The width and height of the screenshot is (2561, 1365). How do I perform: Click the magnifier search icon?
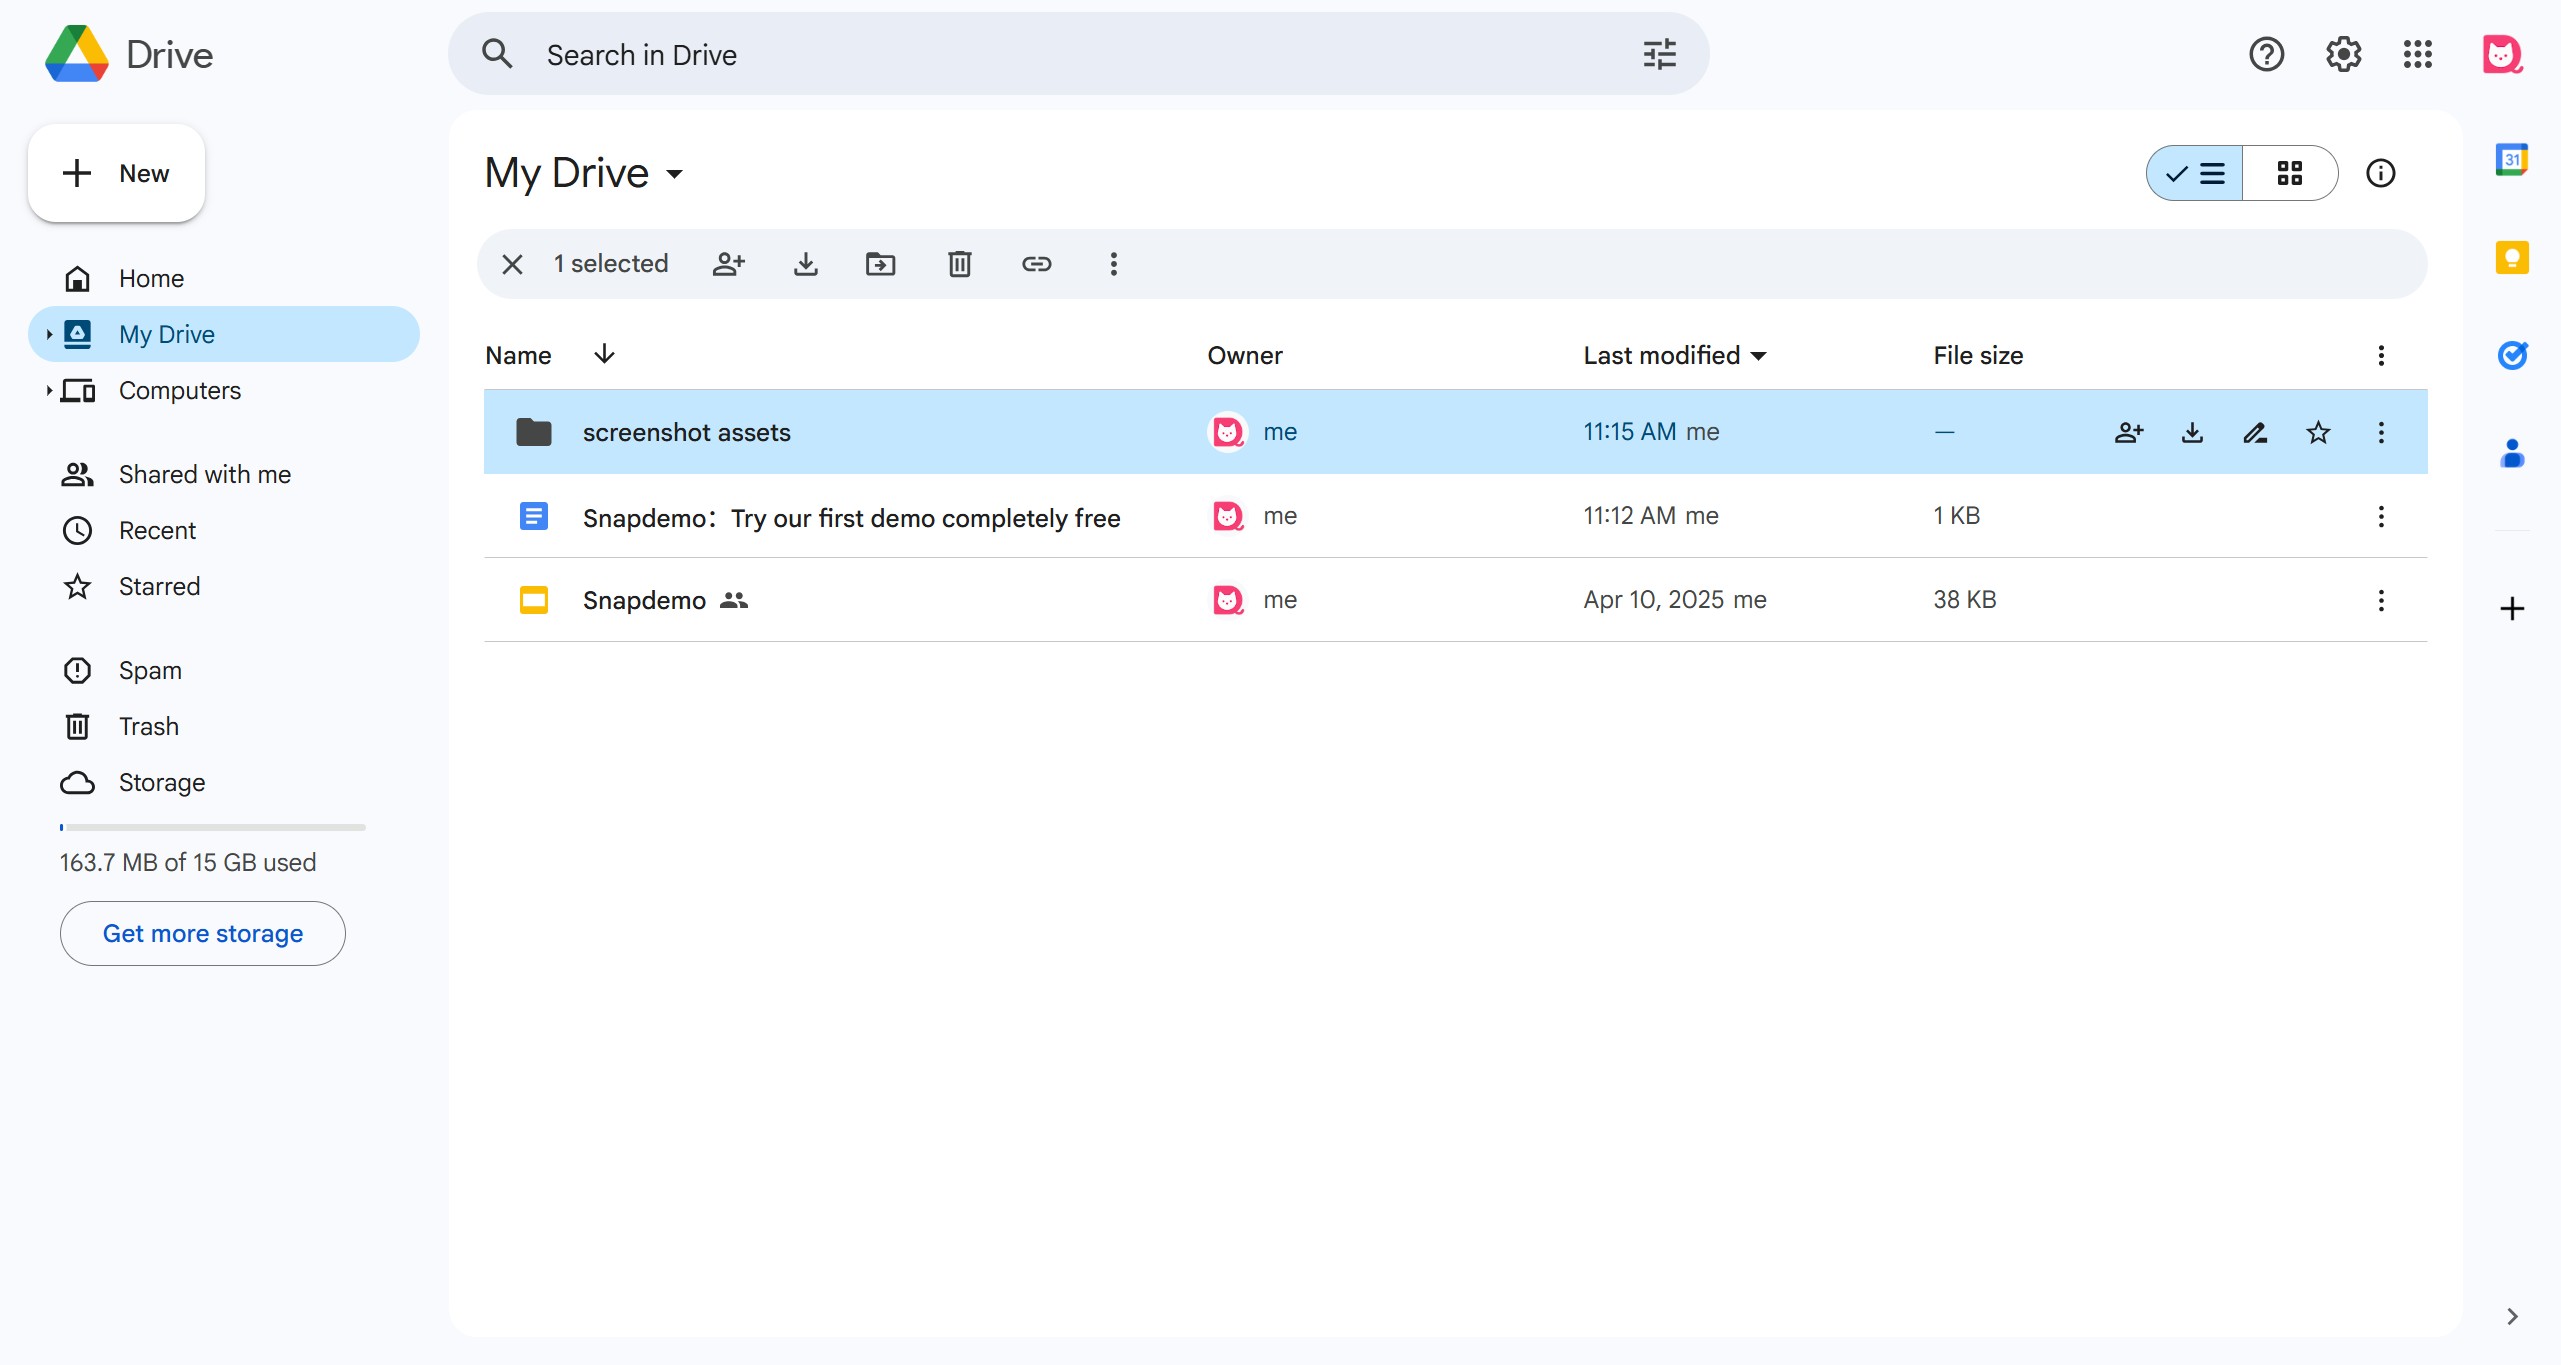pyautogui.click(x=497, y=54)
